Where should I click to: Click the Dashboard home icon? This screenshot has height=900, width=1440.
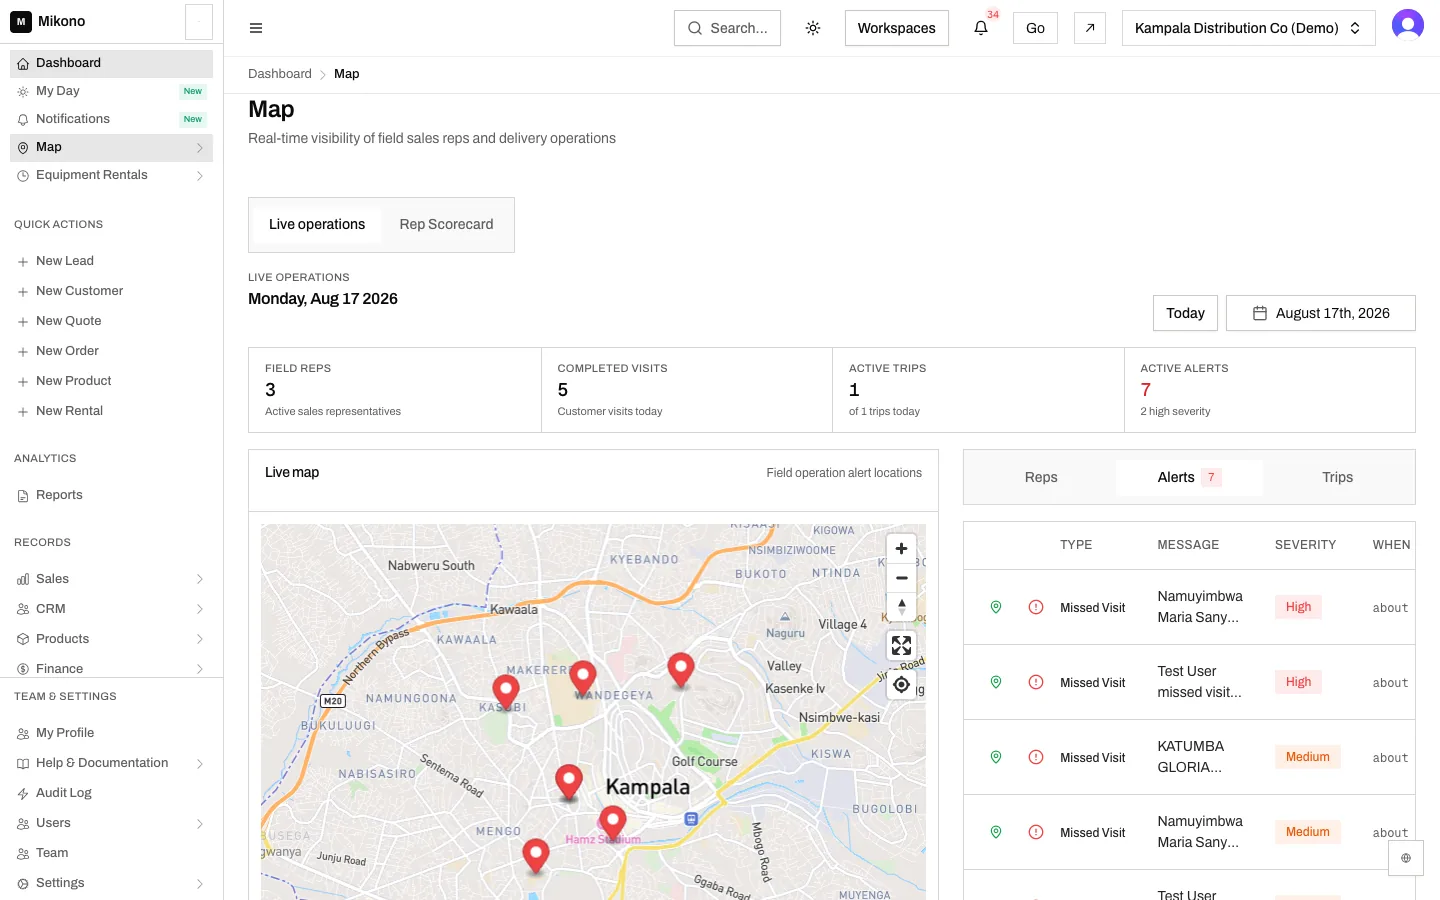[x=23, y=63]
